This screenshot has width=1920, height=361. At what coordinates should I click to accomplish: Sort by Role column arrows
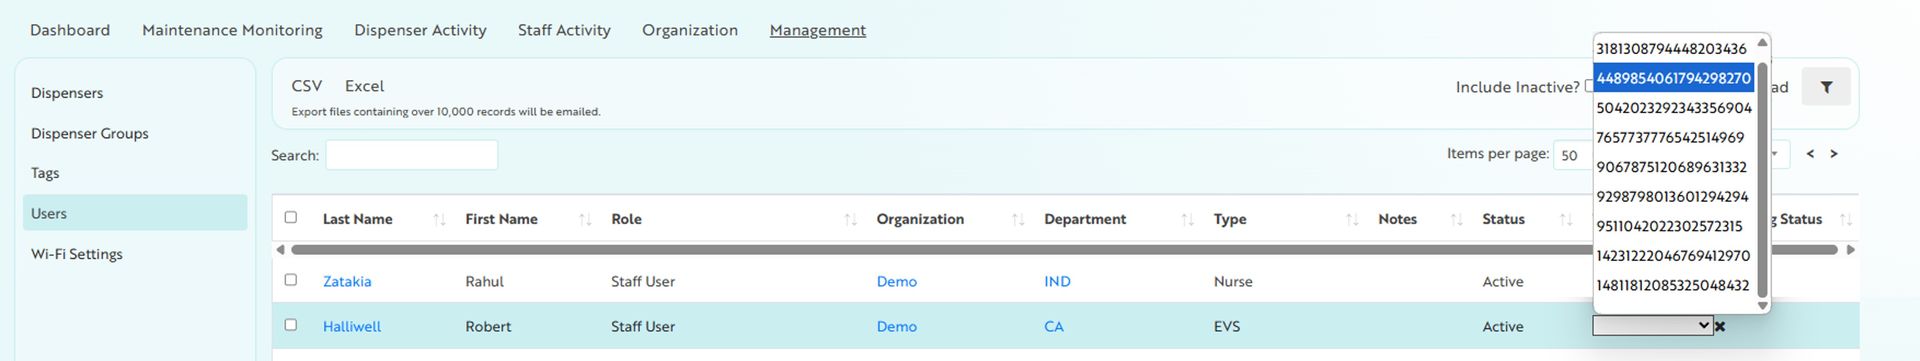[x=850, y=219]
